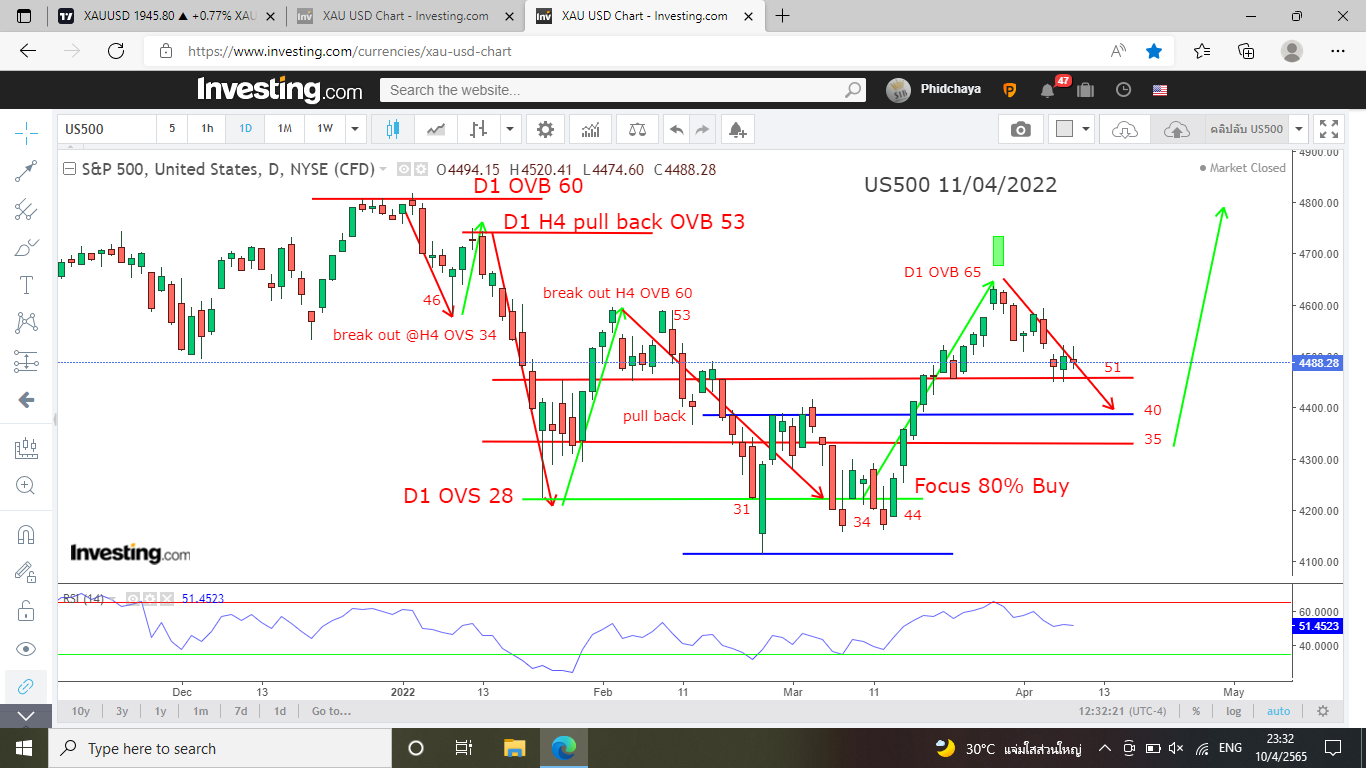Viewport: 1366px width, 768px height.
Task: Select the 1W interval
Action: (x=325, y=129)
